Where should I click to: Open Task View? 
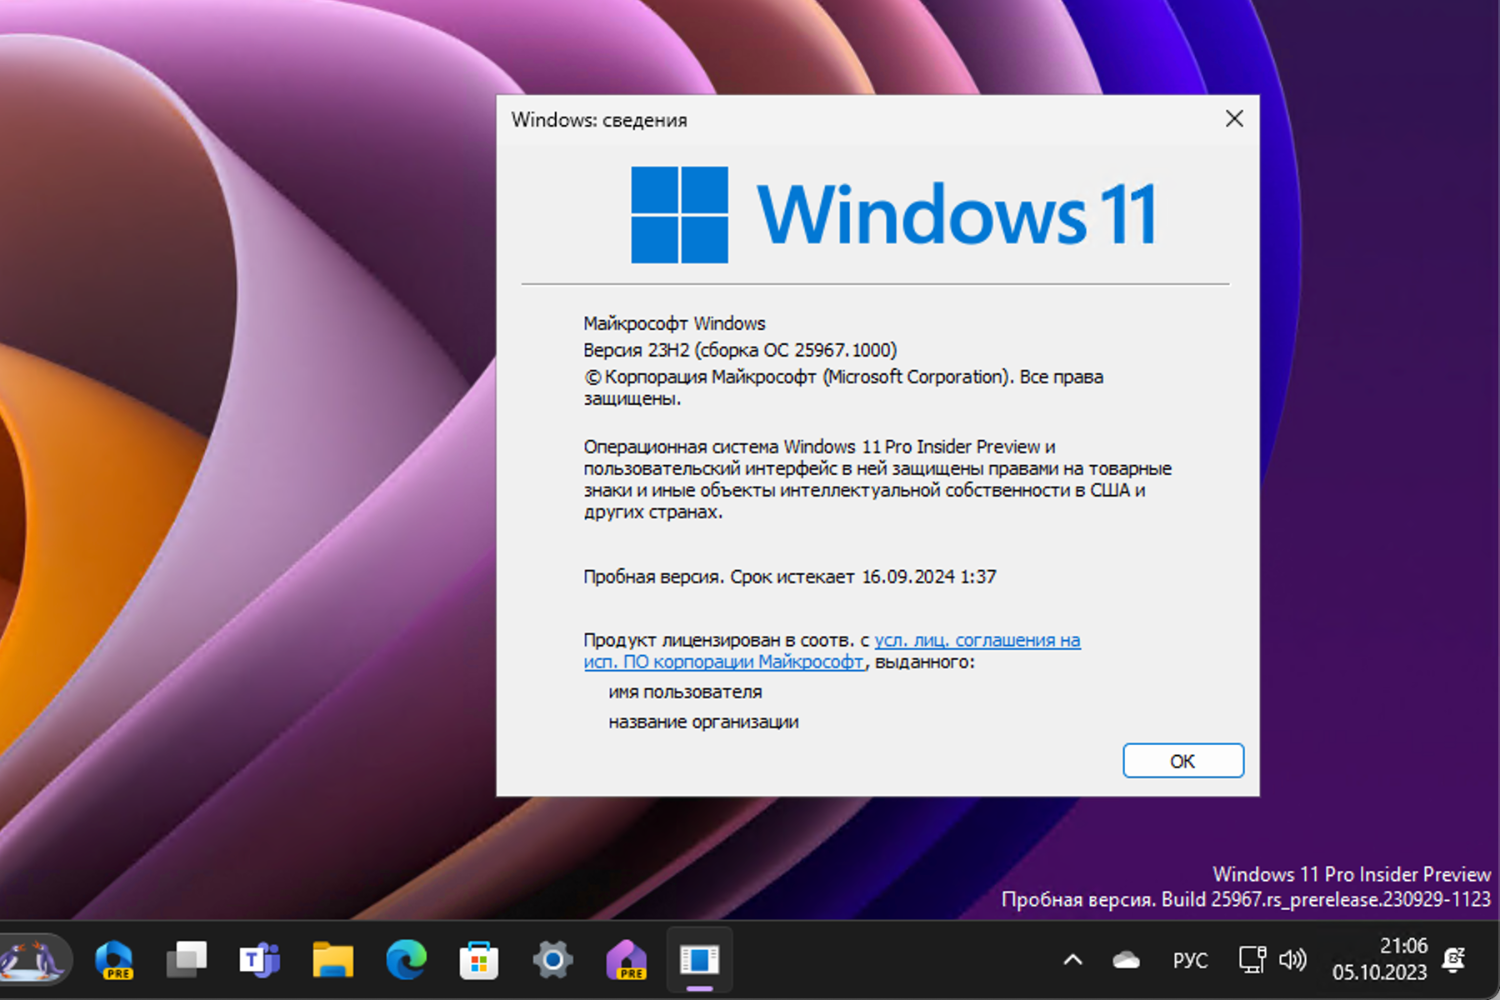(x=188, y=959)
